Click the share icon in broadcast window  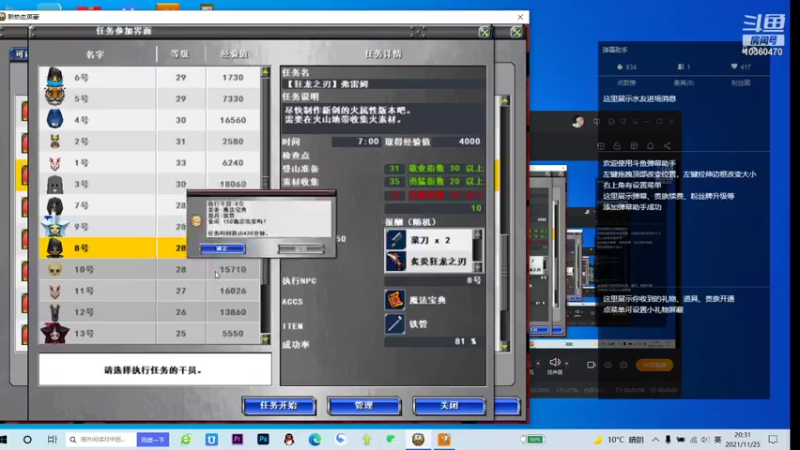pos(667,146)
